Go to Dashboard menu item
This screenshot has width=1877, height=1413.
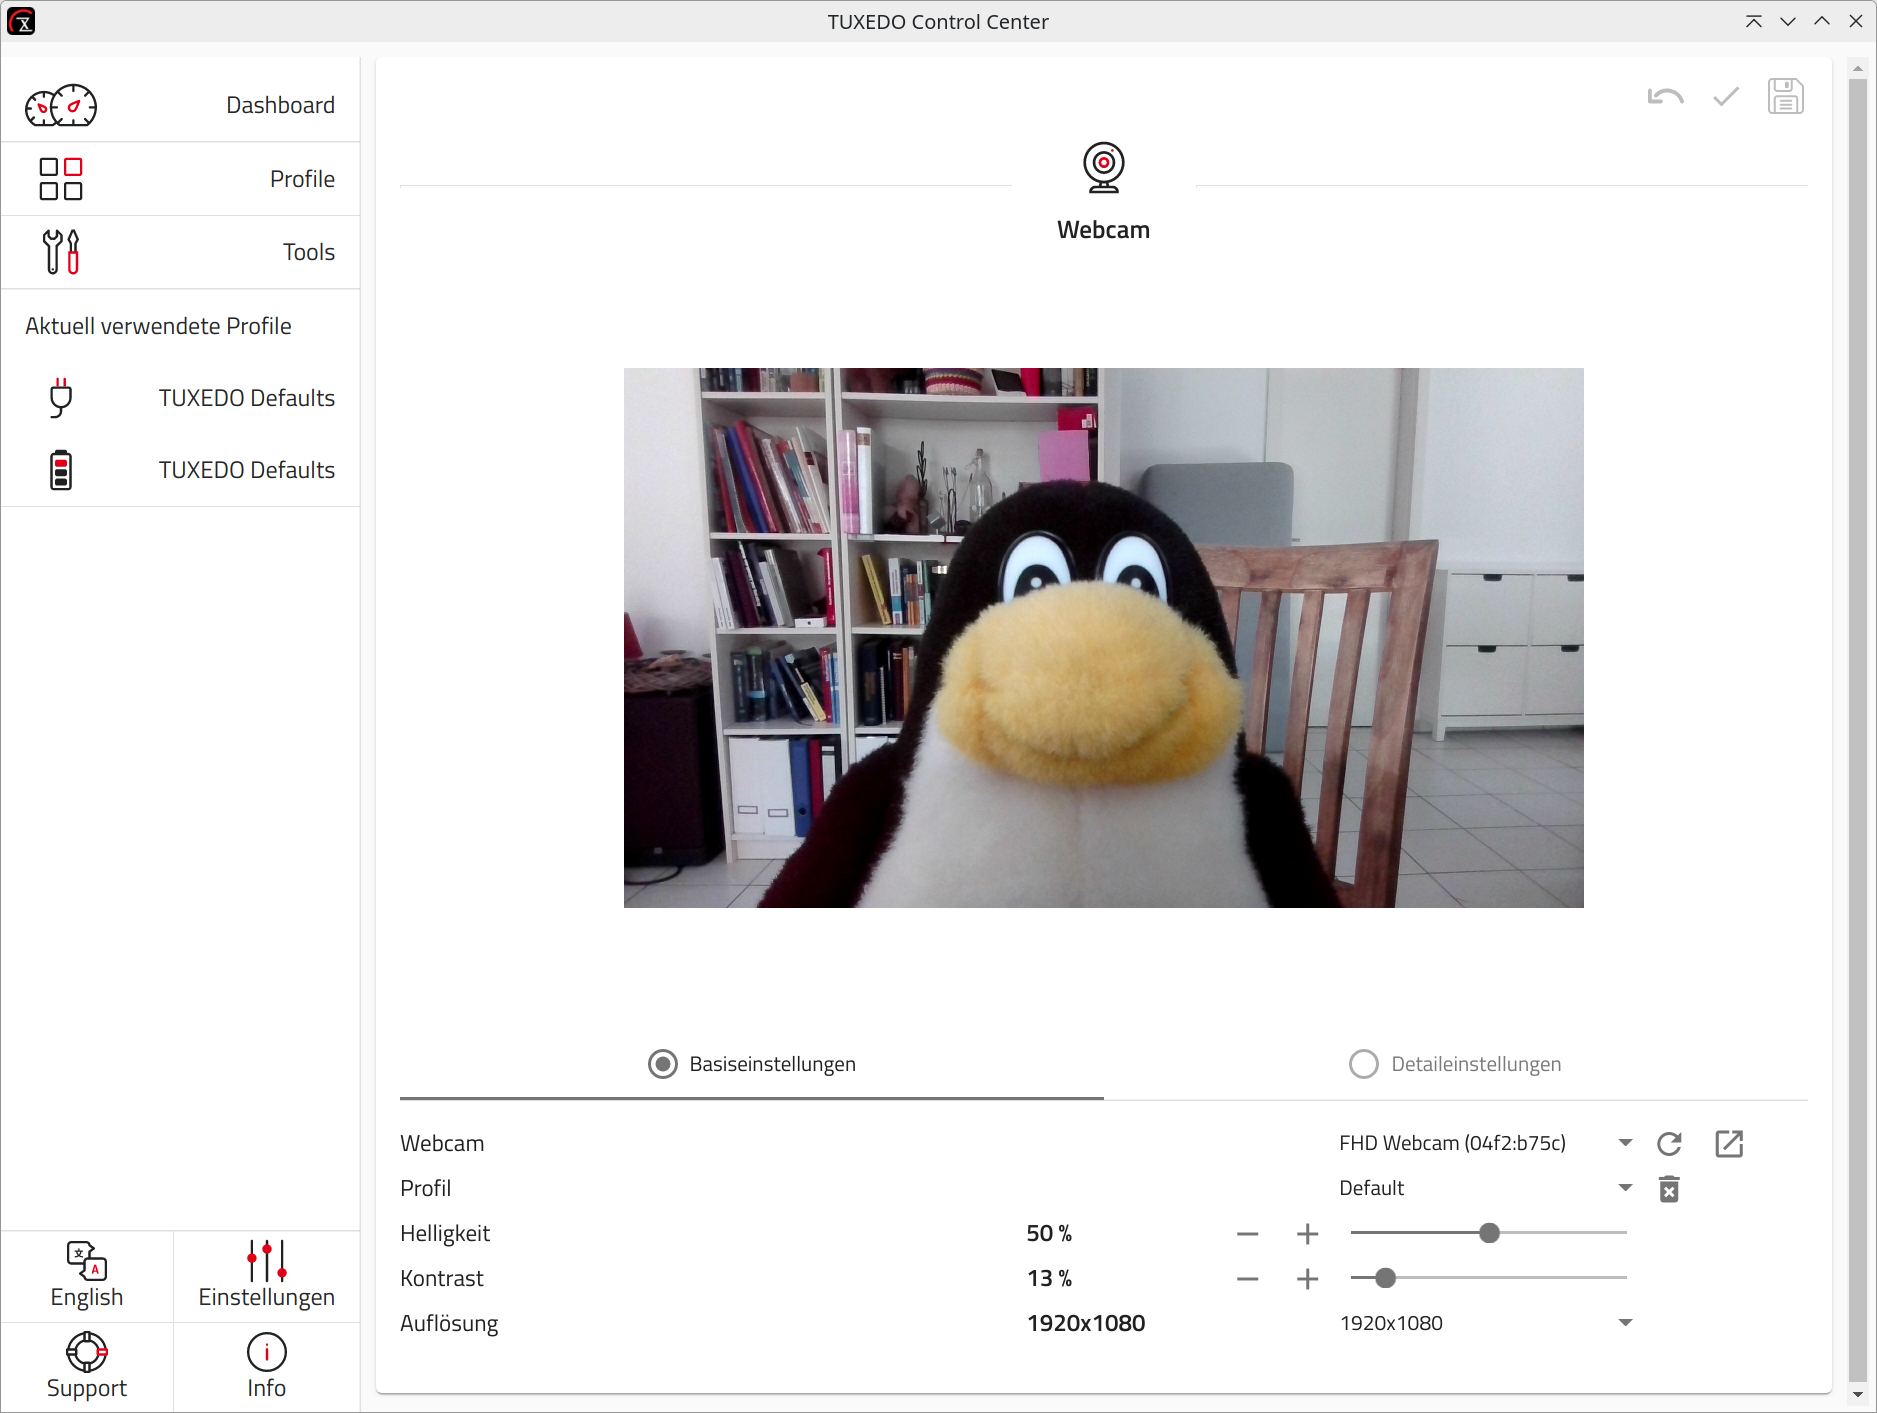181,105
